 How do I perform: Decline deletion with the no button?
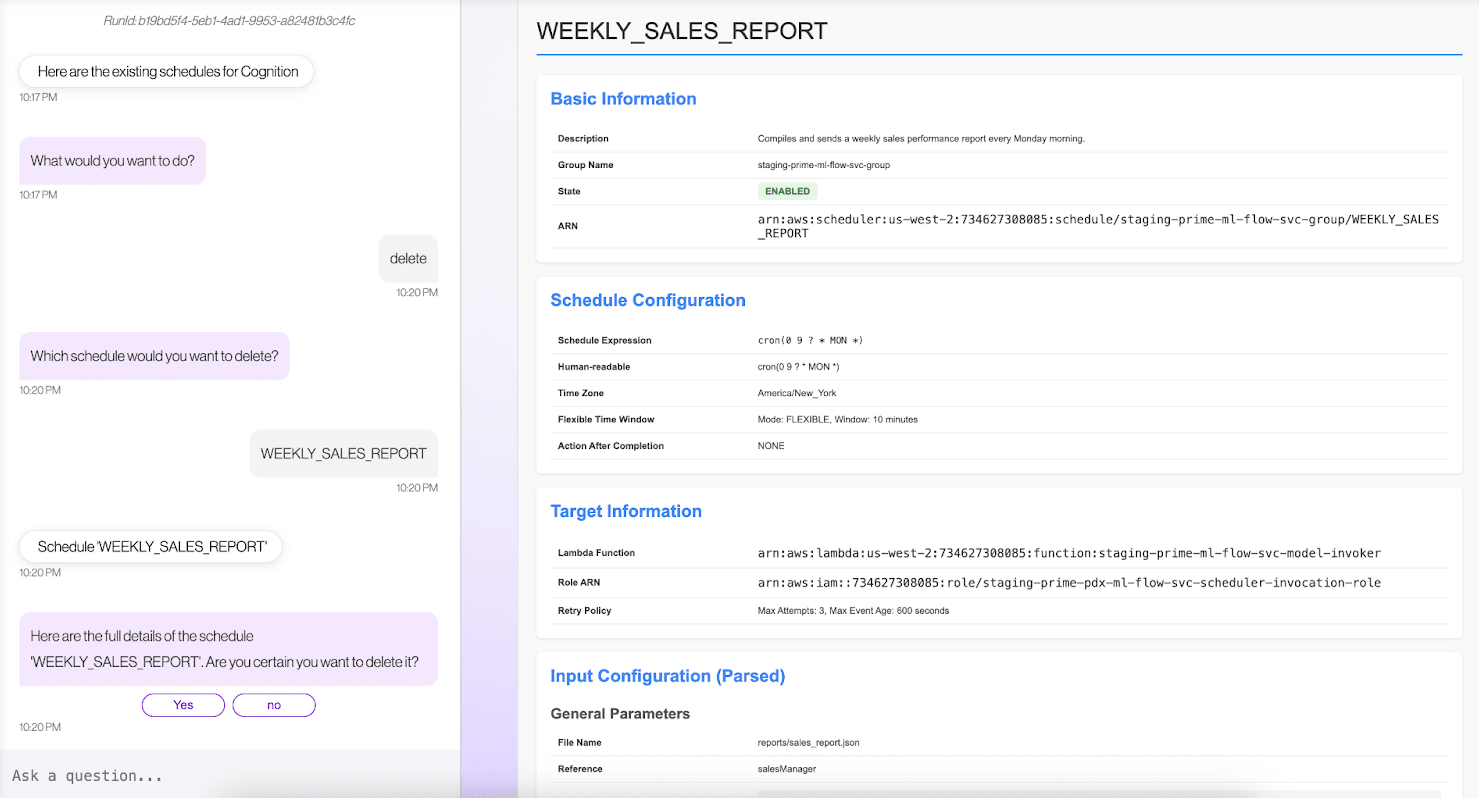click(274, 705)
